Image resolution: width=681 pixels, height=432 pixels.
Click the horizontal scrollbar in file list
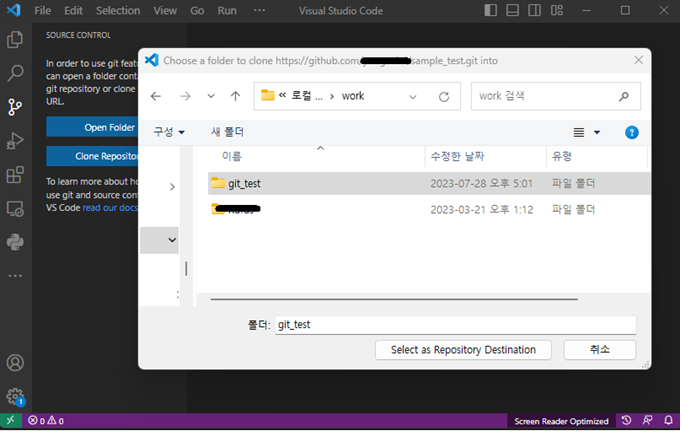pyautogui.click(x=394, y=299)
